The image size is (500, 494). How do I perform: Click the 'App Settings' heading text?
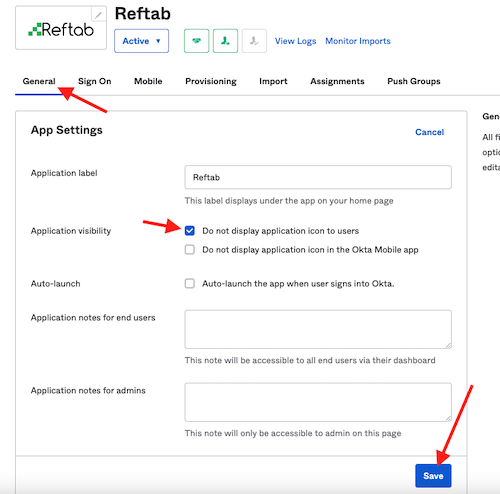67,130
